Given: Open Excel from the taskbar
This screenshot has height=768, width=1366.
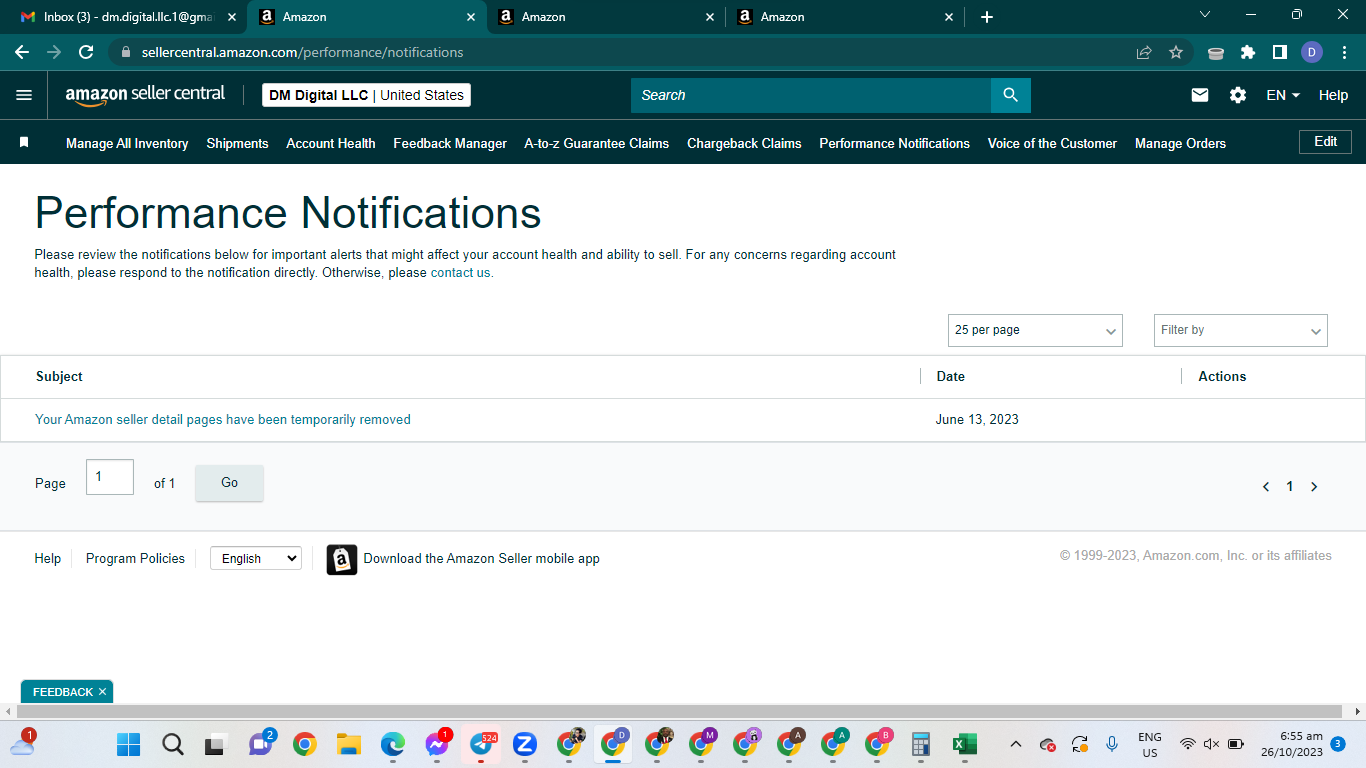Looking at the screenshot, I should click(964, 744).
